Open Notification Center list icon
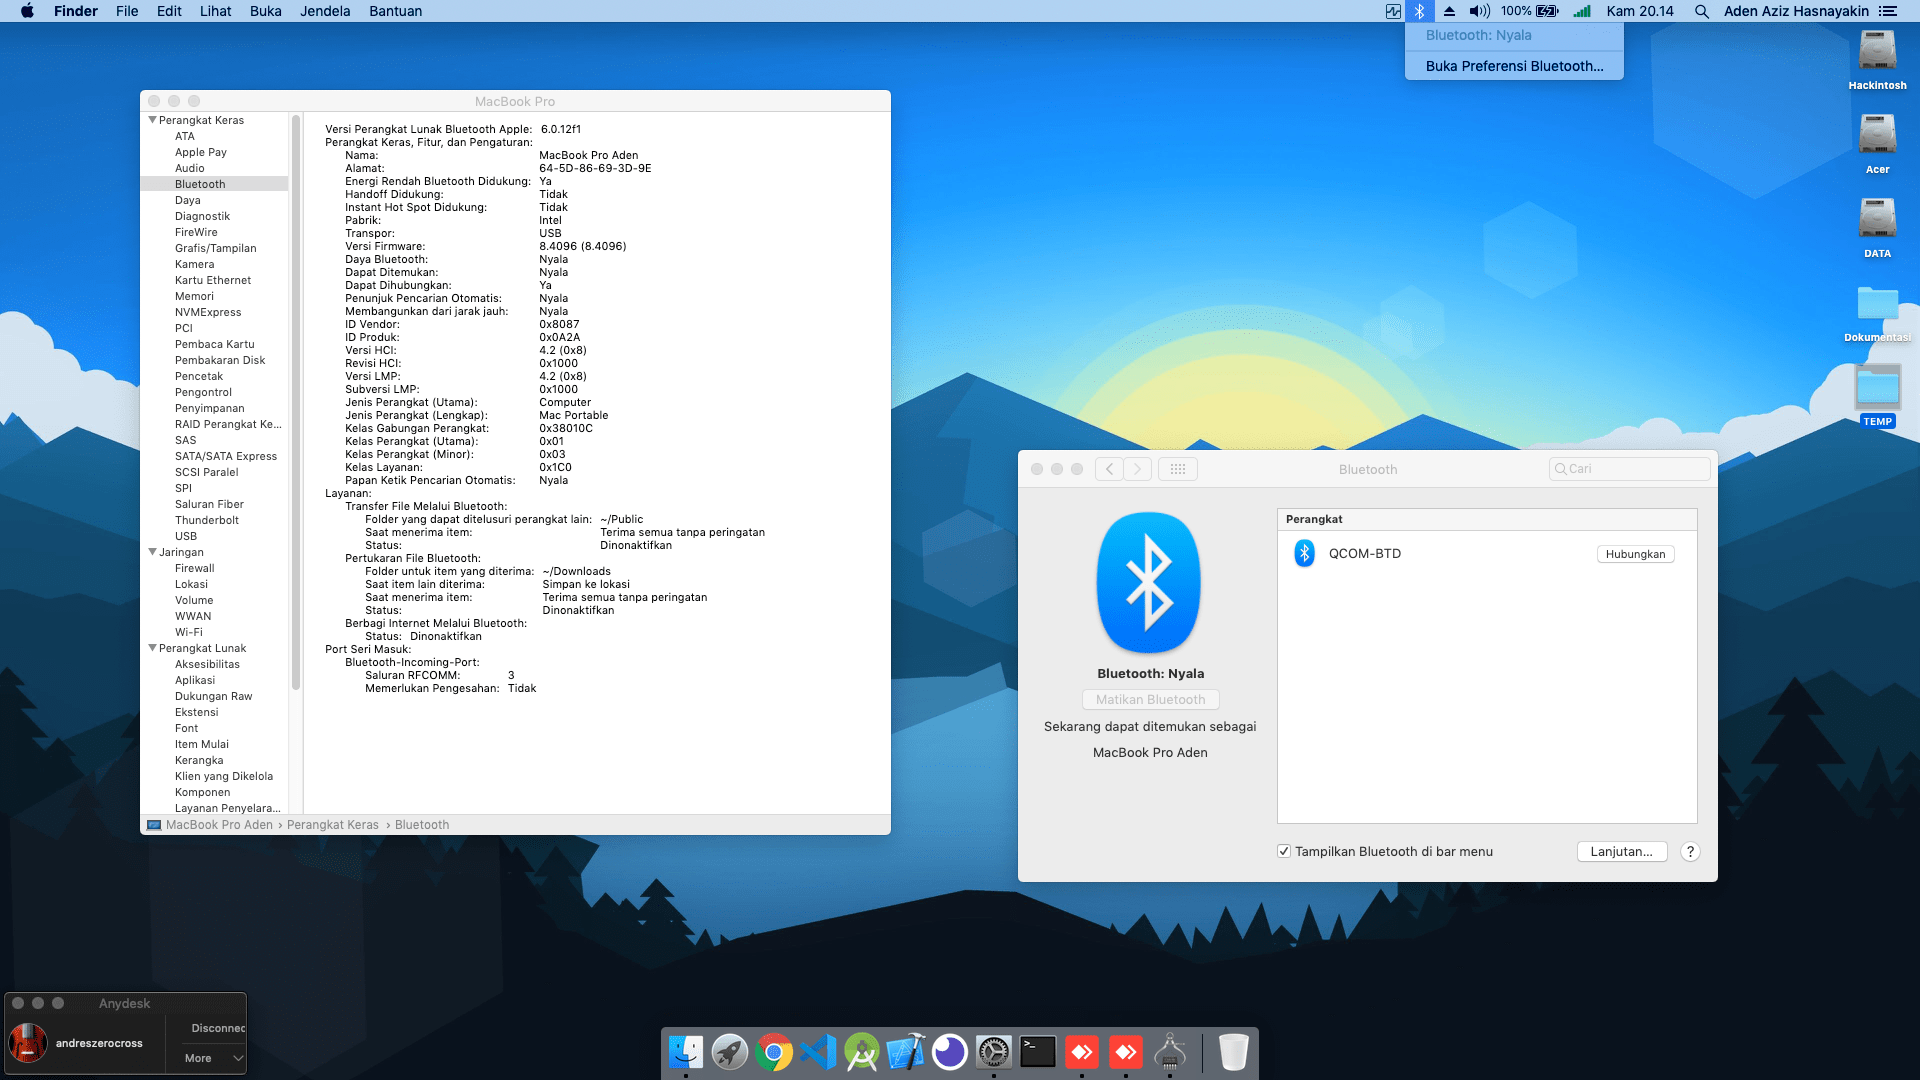 click(x=1887, y=11)
